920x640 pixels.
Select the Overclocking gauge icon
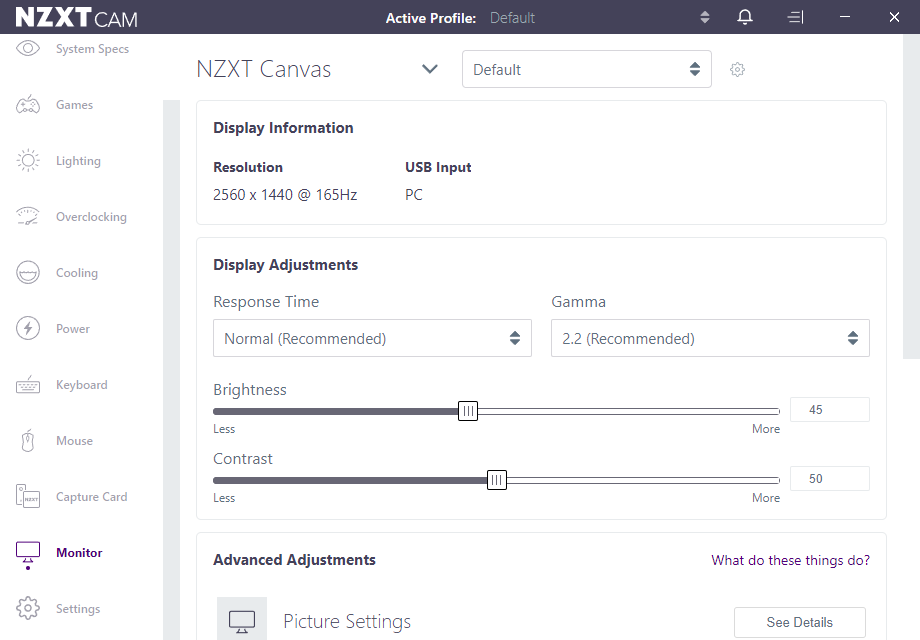(x=28, y=217)
